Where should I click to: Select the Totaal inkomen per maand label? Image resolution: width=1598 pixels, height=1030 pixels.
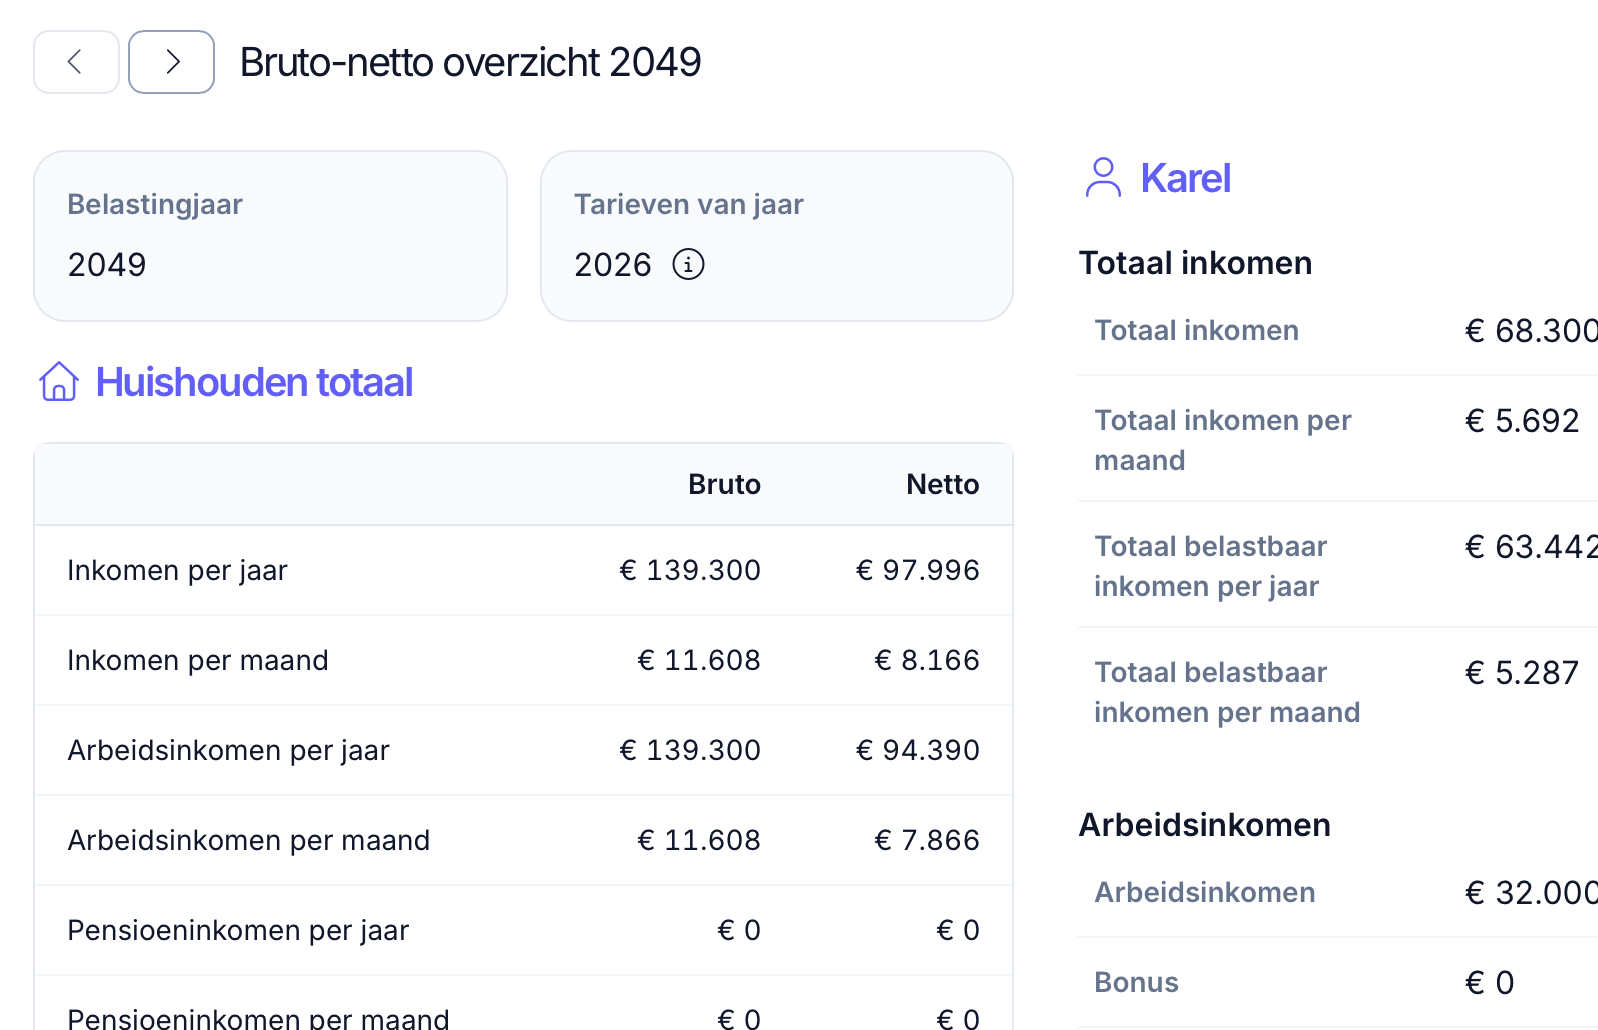(x=1223, y=440)
